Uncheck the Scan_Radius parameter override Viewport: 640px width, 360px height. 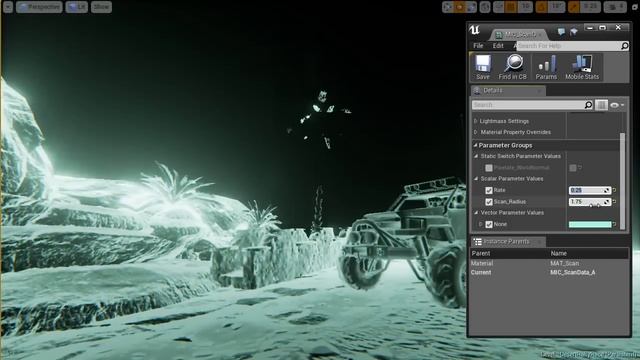489,202
